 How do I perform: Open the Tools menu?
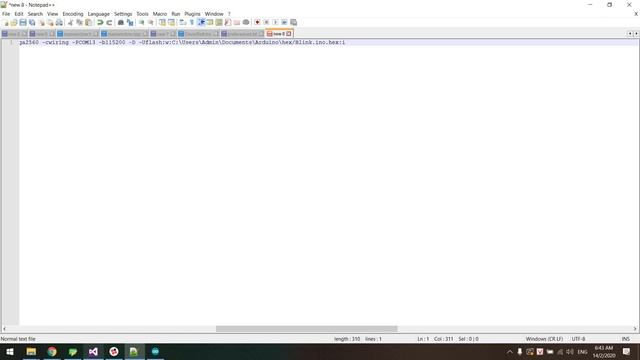click(x=142, y=14)
